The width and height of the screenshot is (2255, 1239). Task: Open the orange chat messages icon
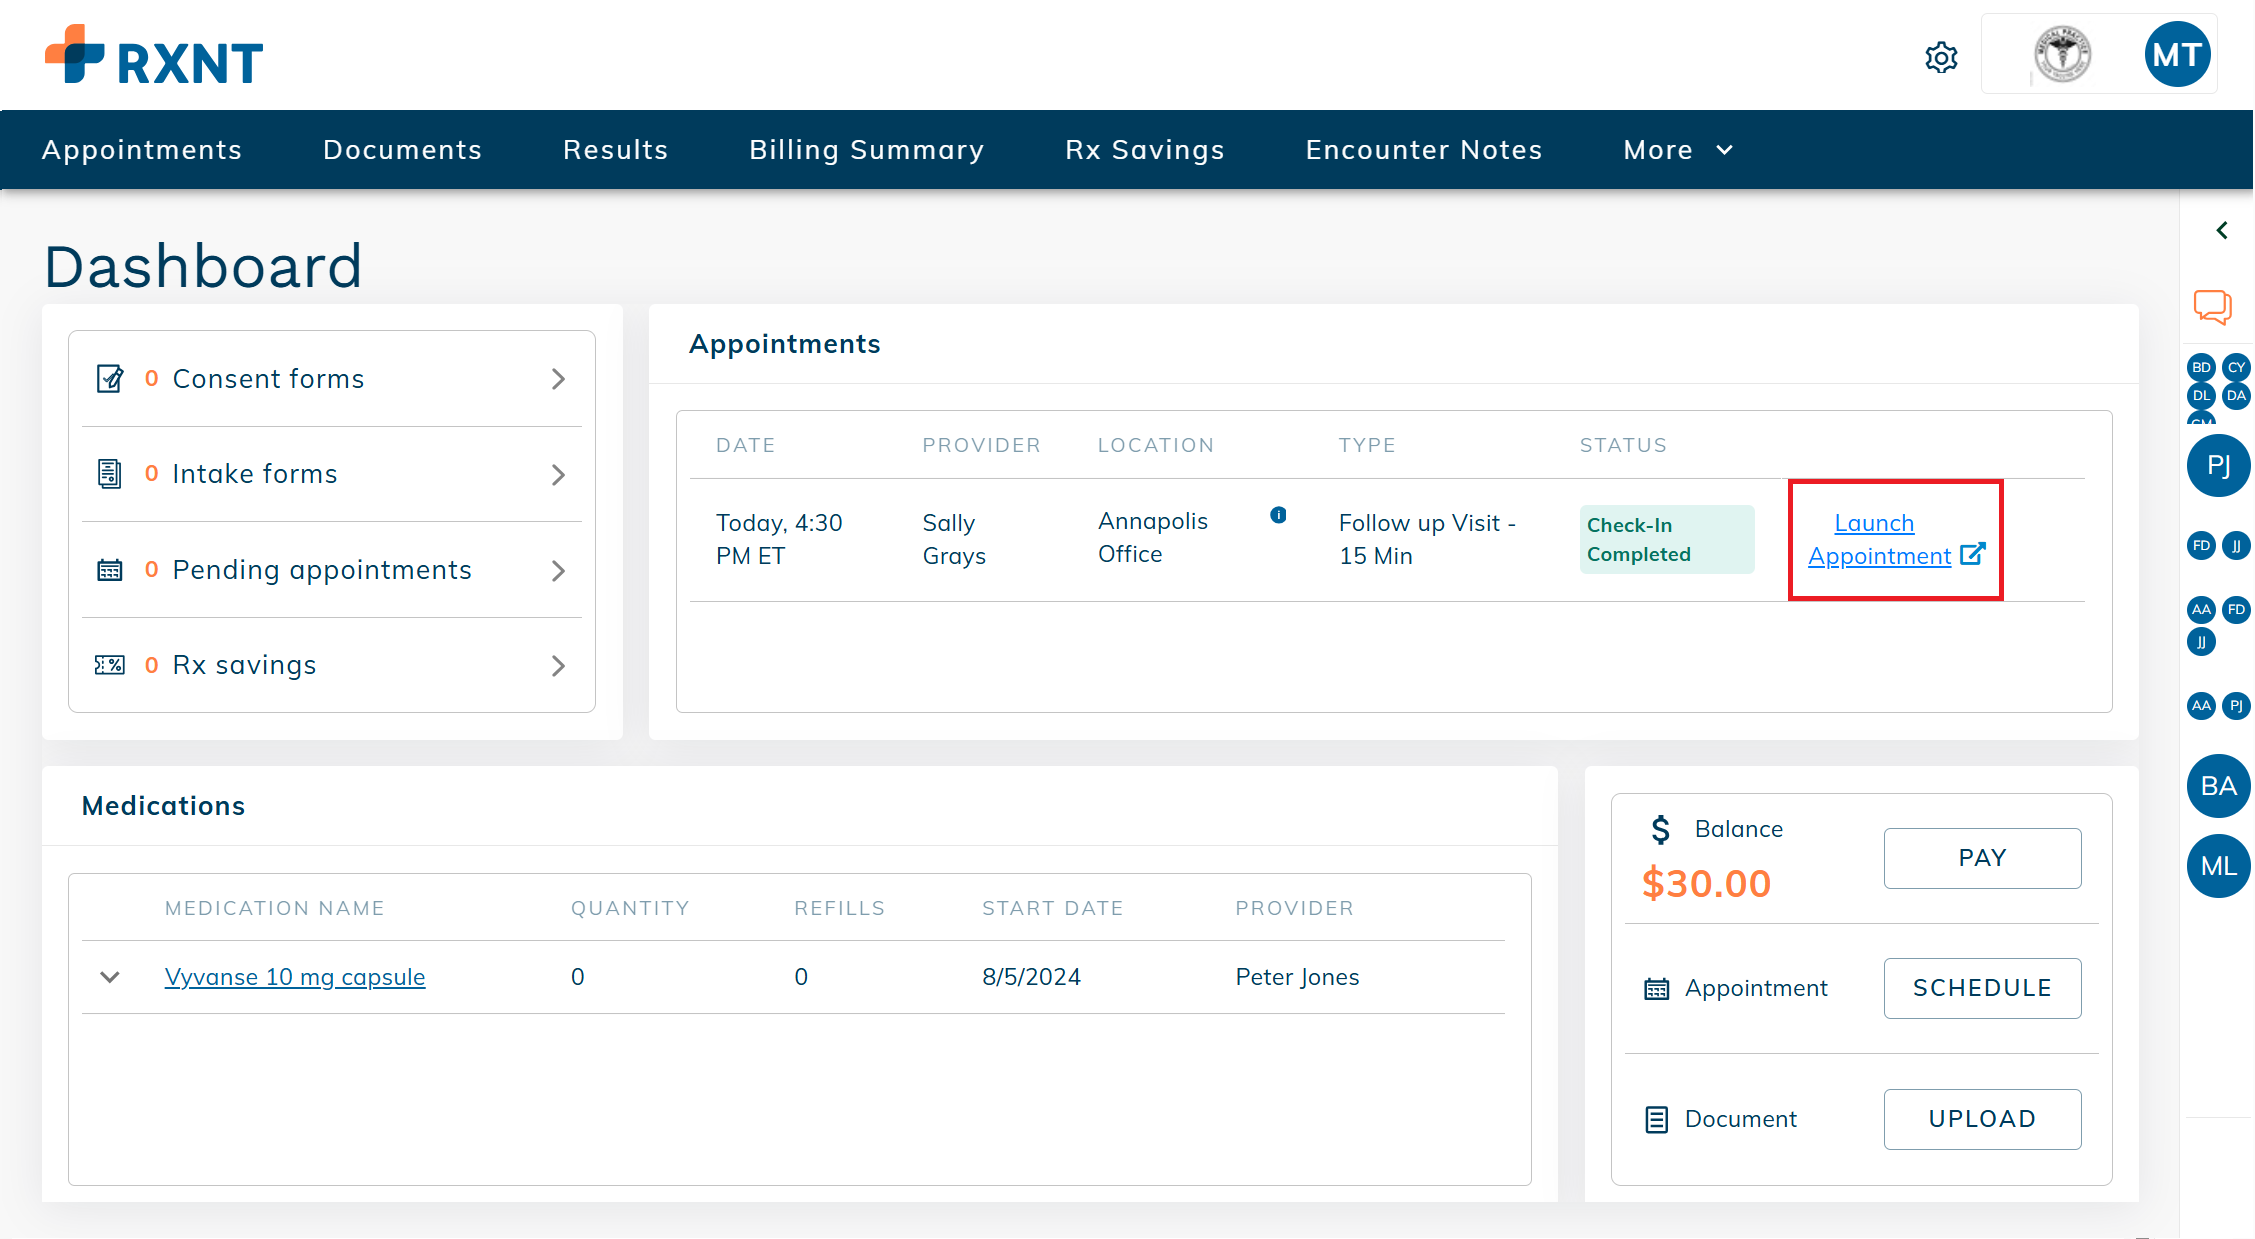pos(2213,307)
